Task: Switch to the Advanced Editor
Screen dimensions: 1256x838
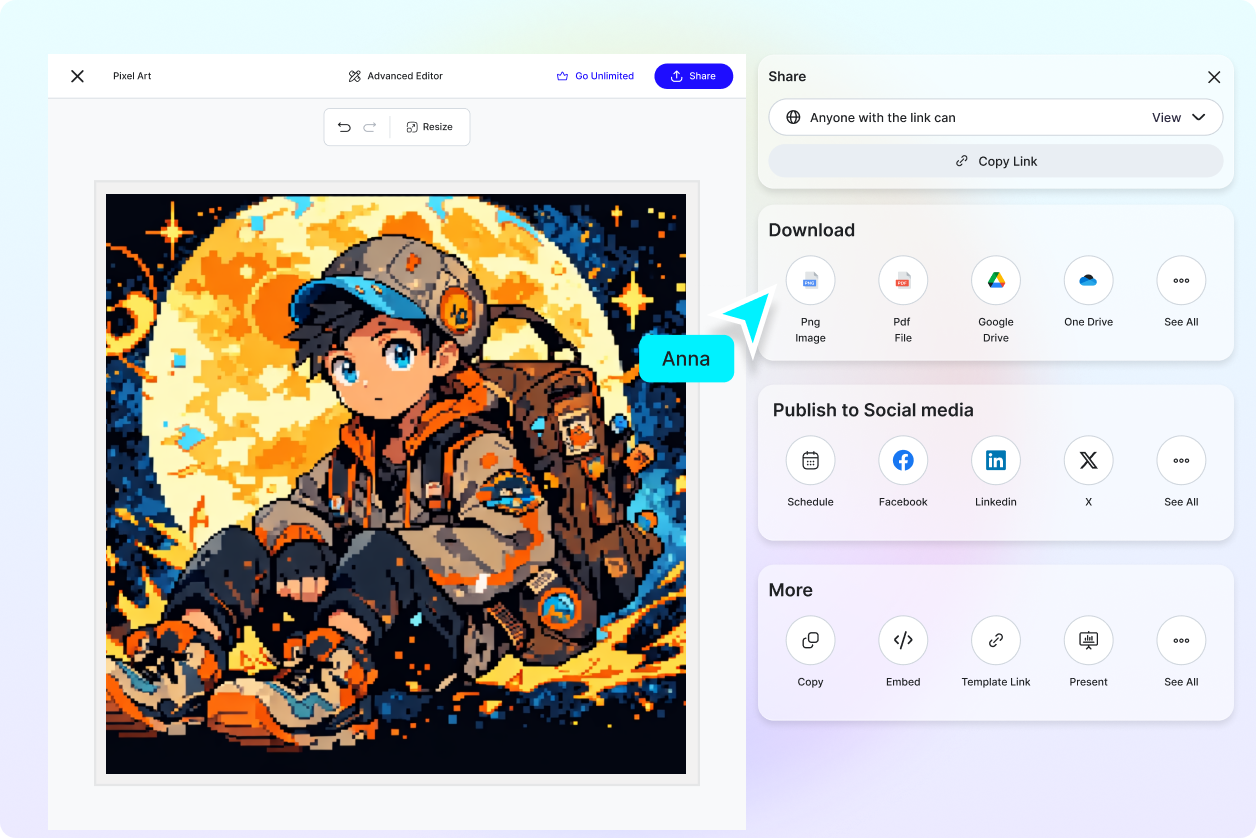Action: pyautogui.click(x=395, y=76)
